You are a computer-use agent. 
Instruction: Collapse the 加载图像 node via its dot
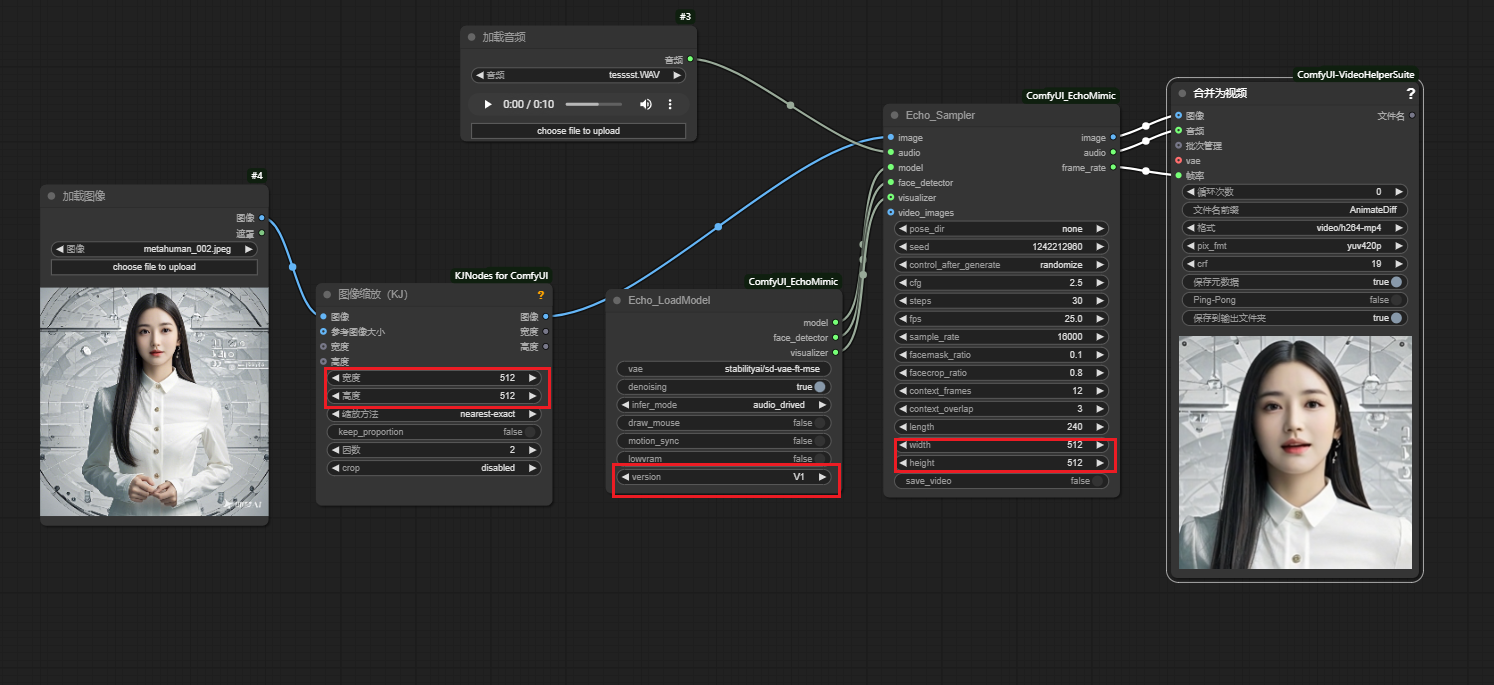50,196
